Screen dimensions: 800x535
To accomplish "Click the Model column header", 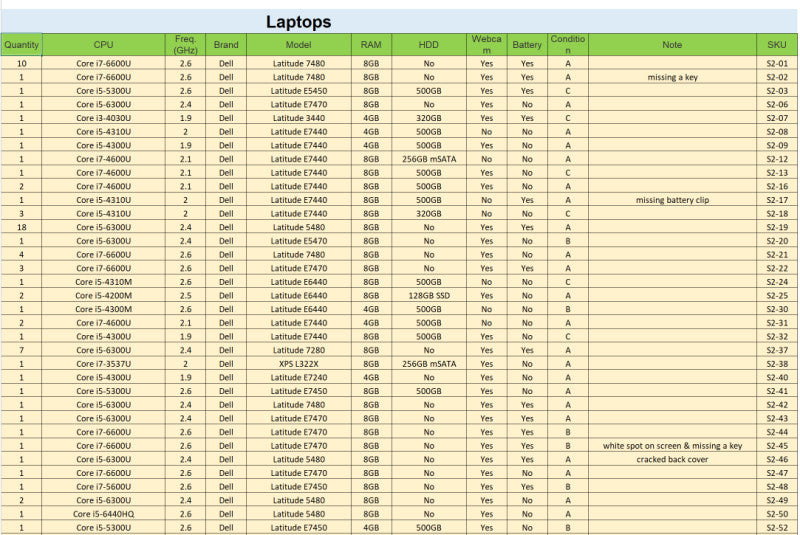I will pos(299,45).
